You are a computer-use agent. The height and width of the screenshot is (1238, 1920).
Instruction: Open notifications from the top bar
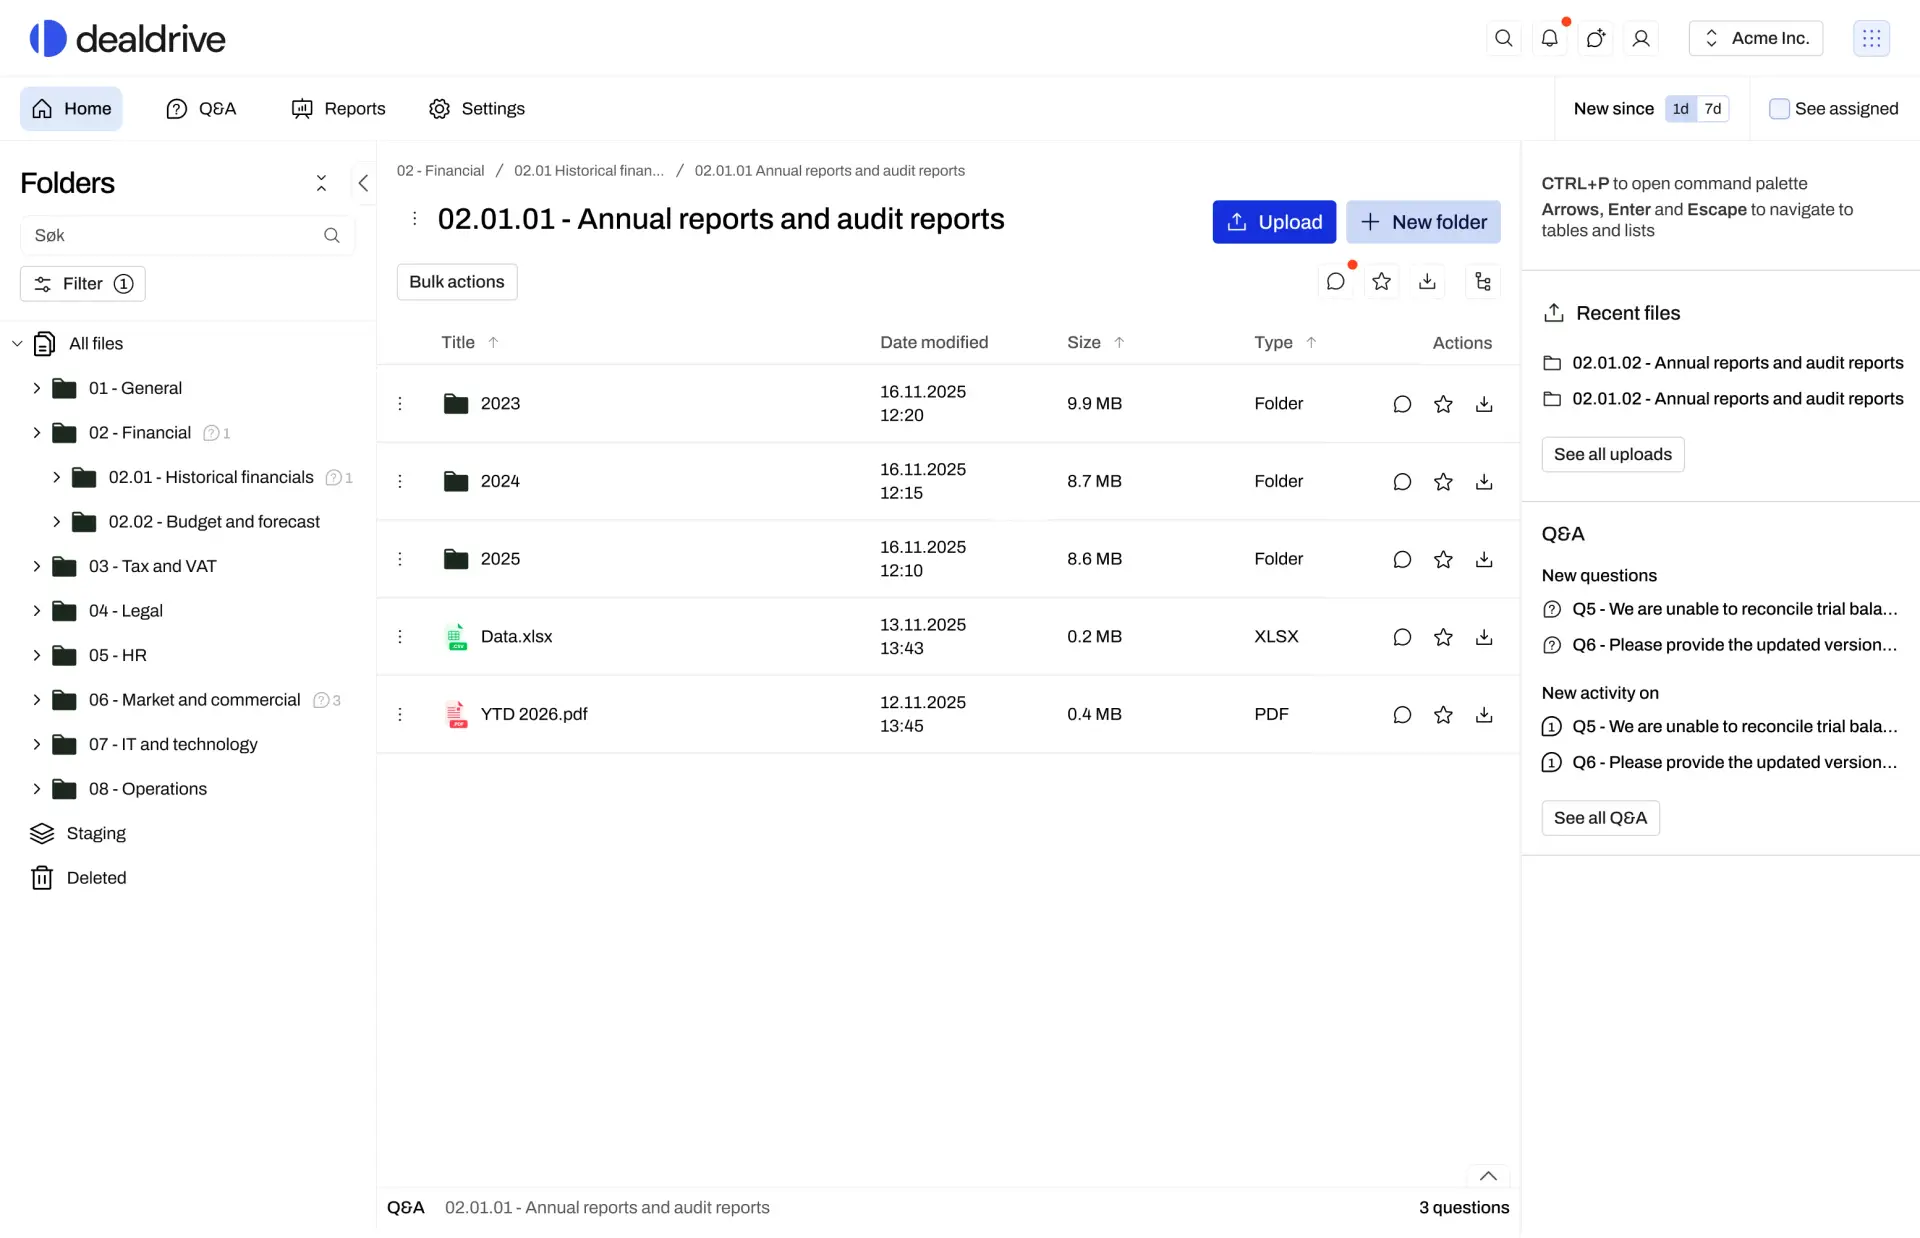point(1550,38)
